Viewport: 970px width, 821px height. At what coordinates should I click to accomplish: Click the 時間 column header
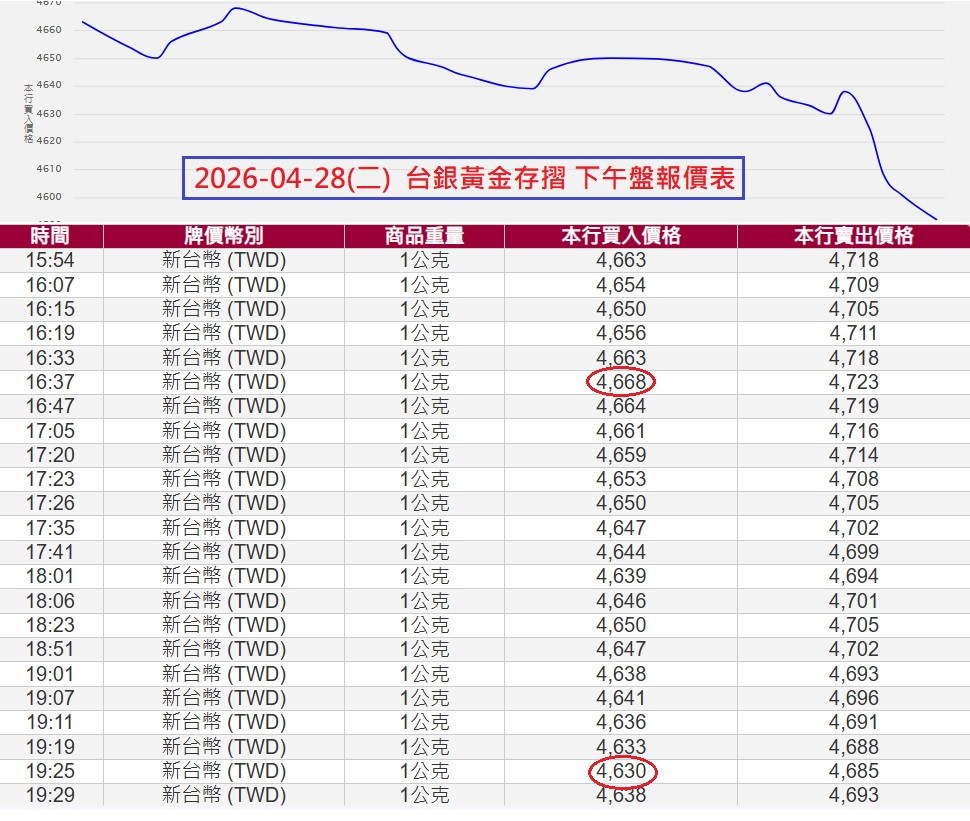coord(50,236)
